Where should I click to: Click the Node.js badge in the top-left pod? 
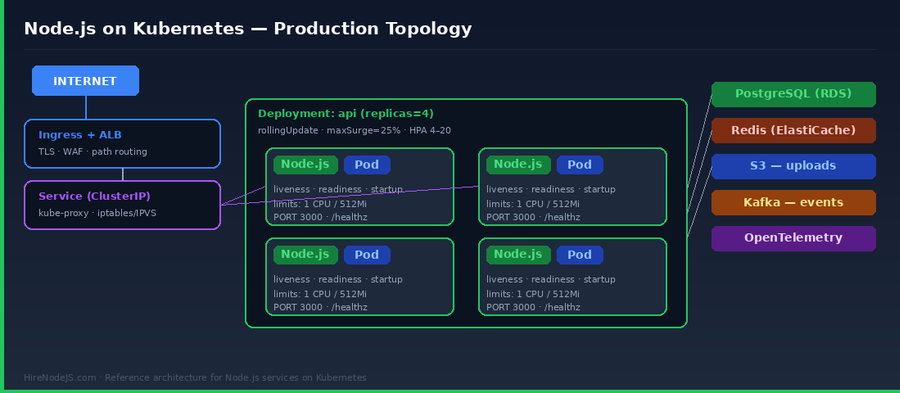coord(305,165)
